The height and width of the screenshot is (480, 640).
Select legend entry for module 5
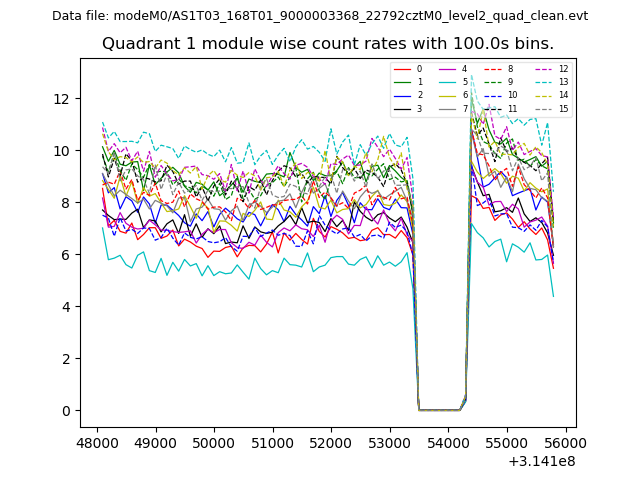464,82
